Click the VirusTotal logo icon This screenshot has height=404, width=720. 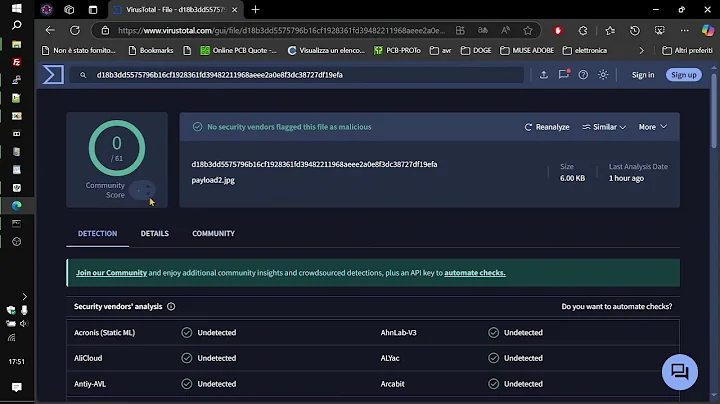(53, 75)
